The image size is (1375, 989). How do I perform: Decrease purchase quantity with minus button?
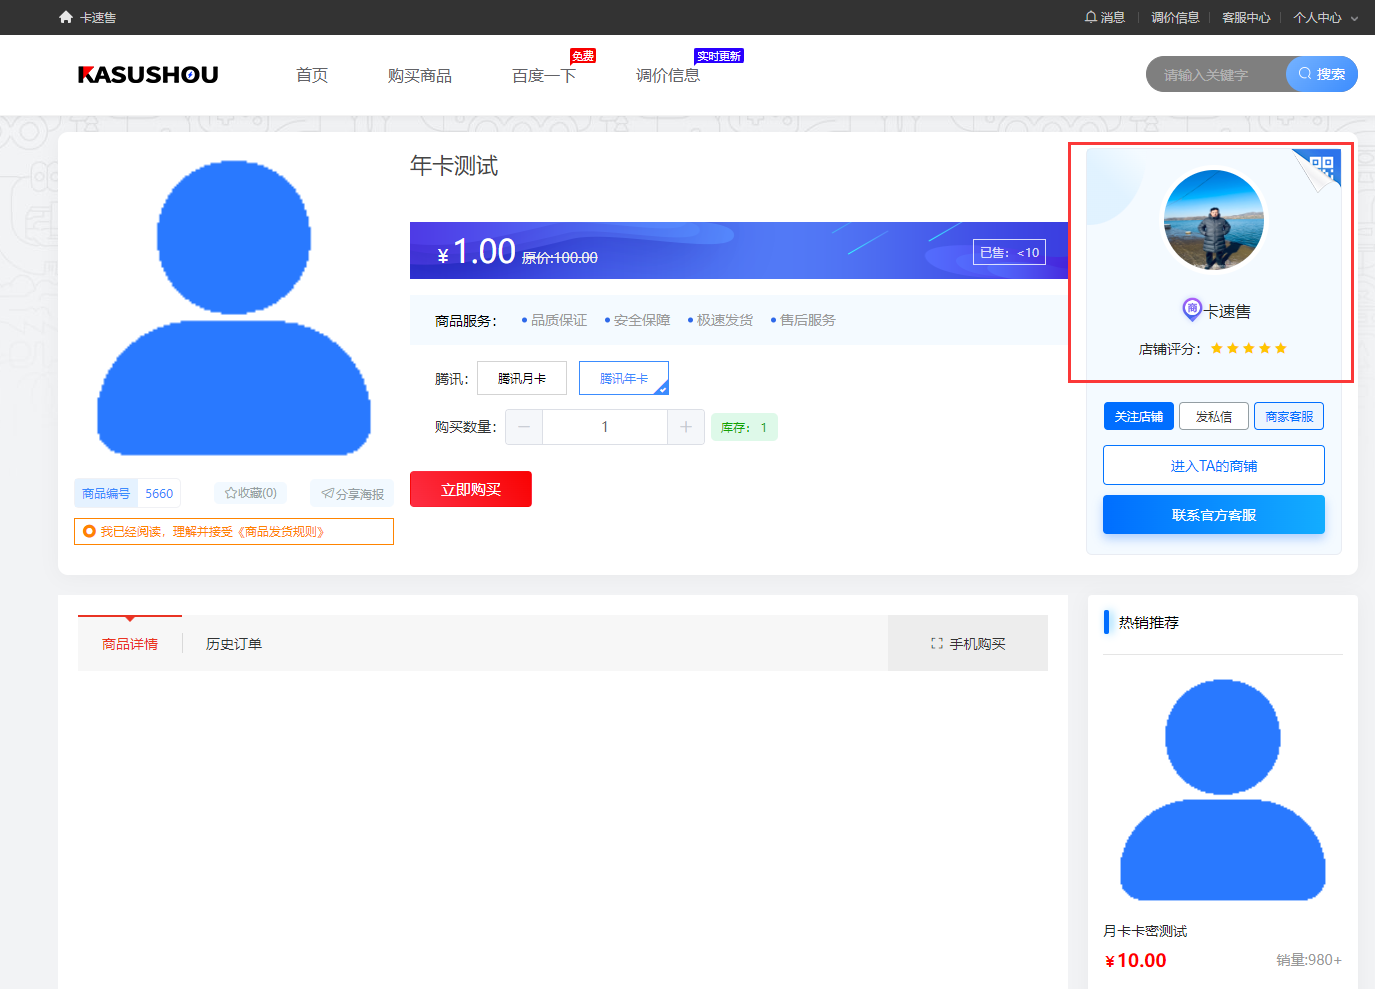tap(524, 427)
